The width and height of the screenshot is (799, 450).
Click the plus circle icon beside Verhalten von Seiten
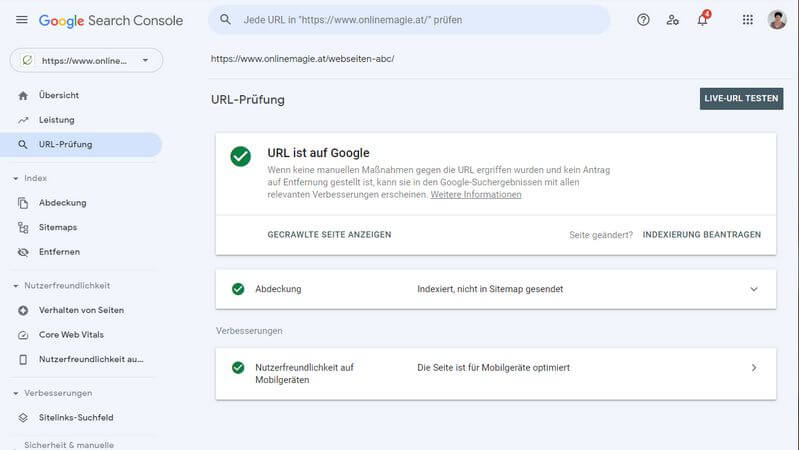point(23,310)
